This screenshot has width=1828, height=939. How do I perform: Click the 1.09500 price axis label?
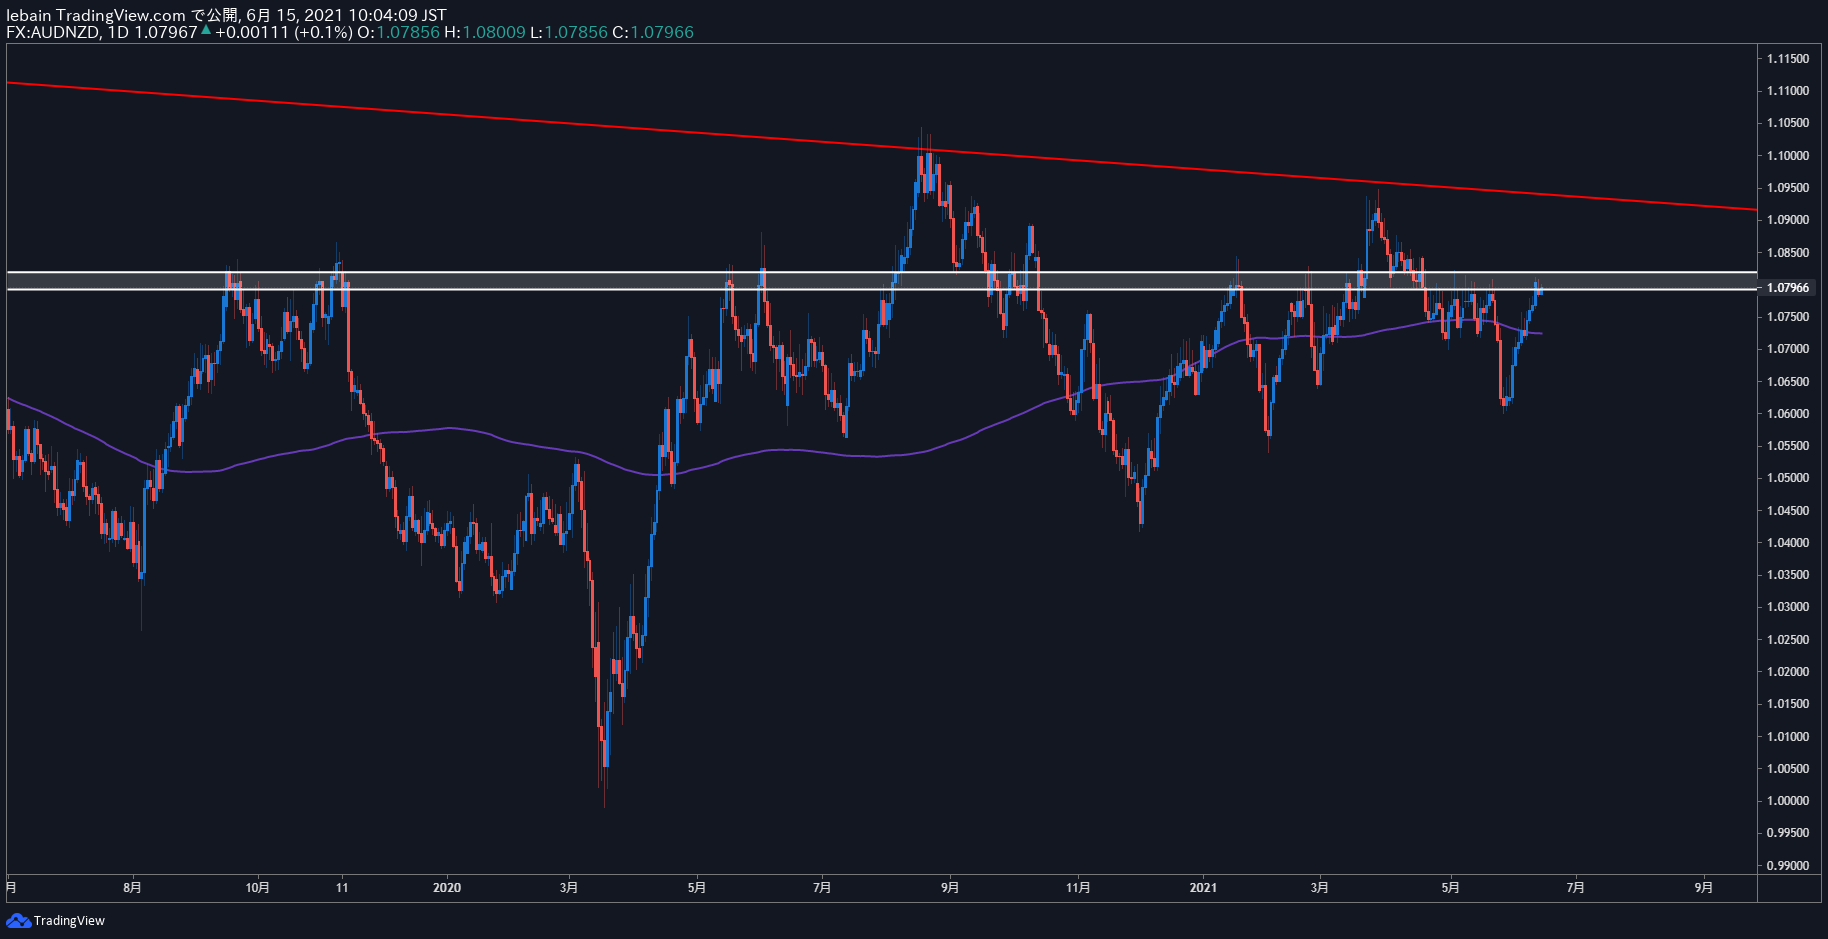point(1788,188)
